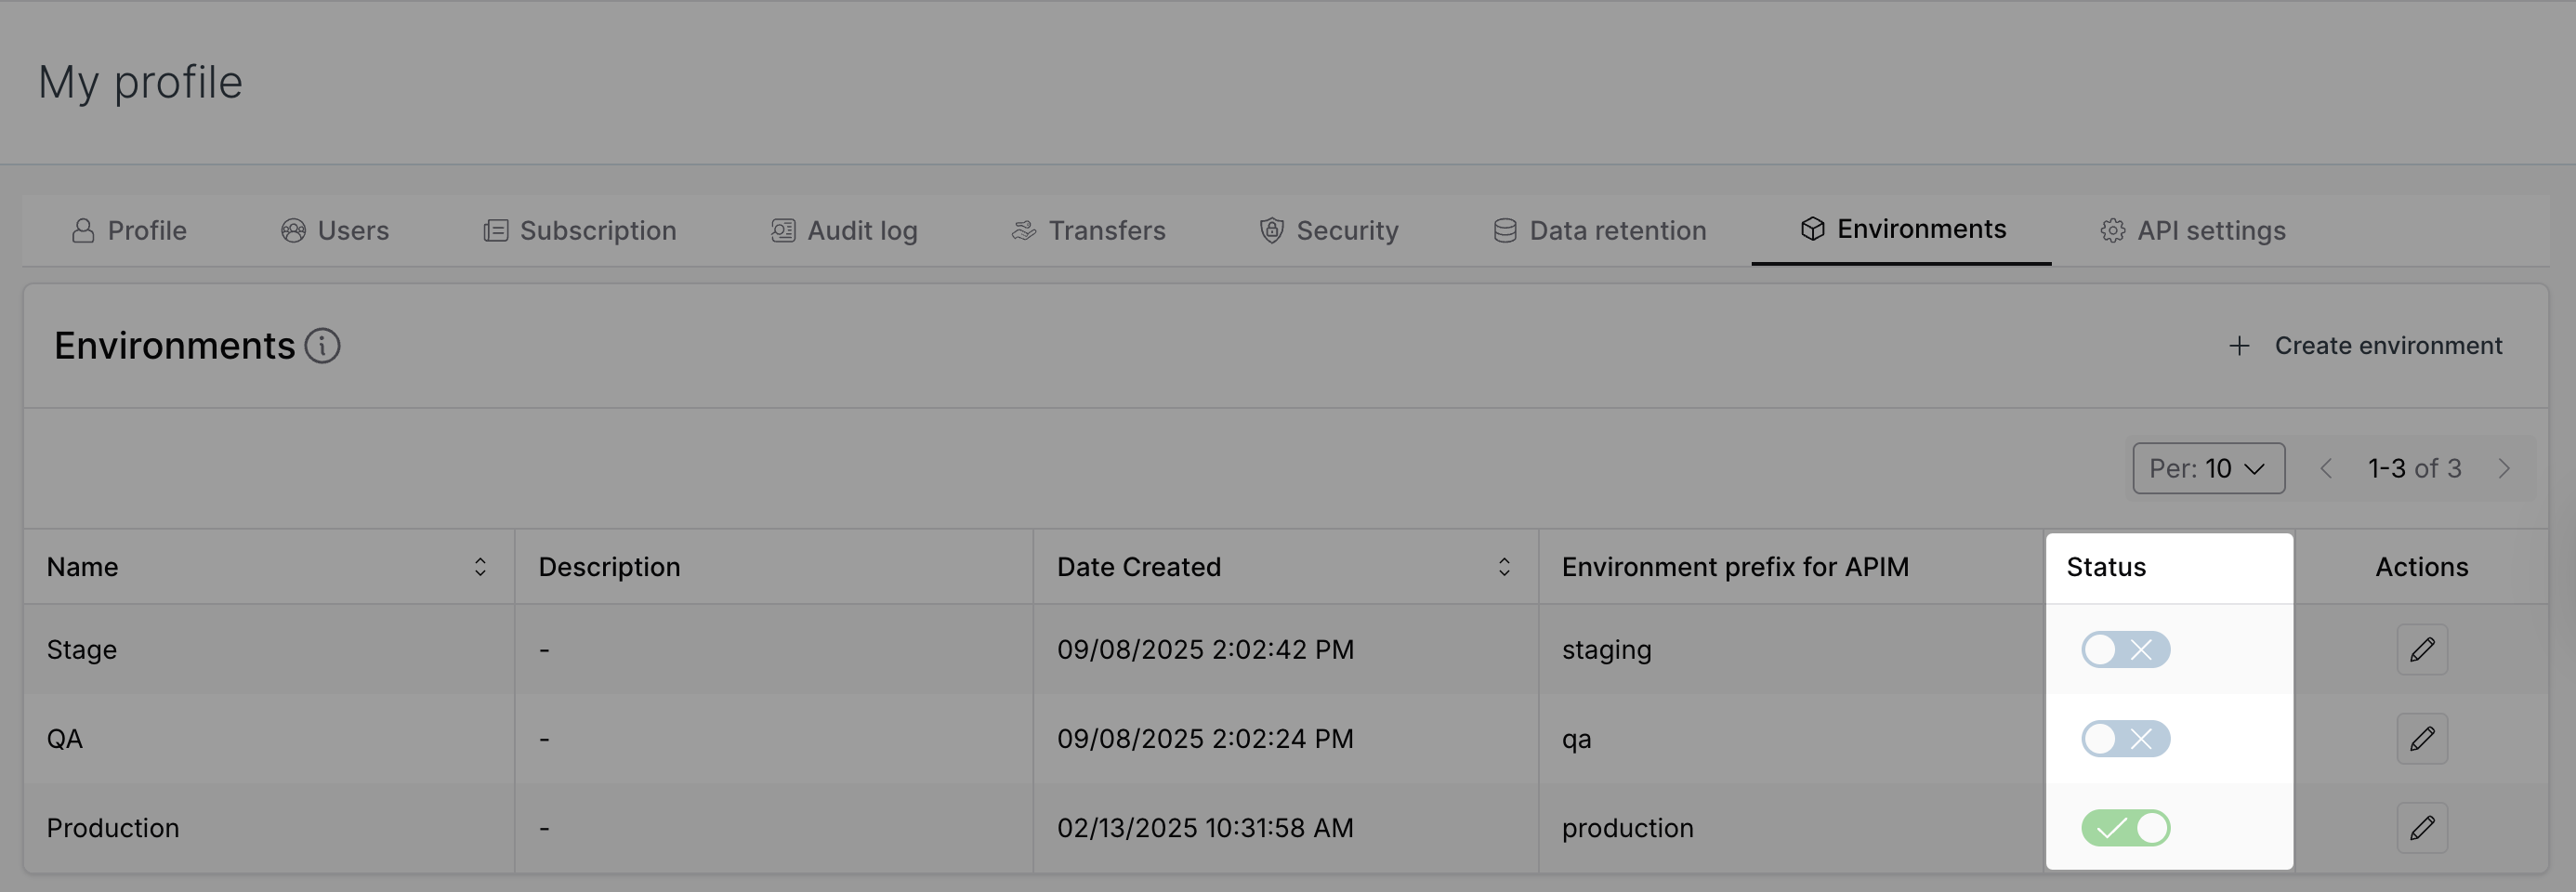Image resolution: width=2576 pixels, height=892 pixels.
Task: Click the edit pencil for the Production row
Action: (x=2421, y=827)
